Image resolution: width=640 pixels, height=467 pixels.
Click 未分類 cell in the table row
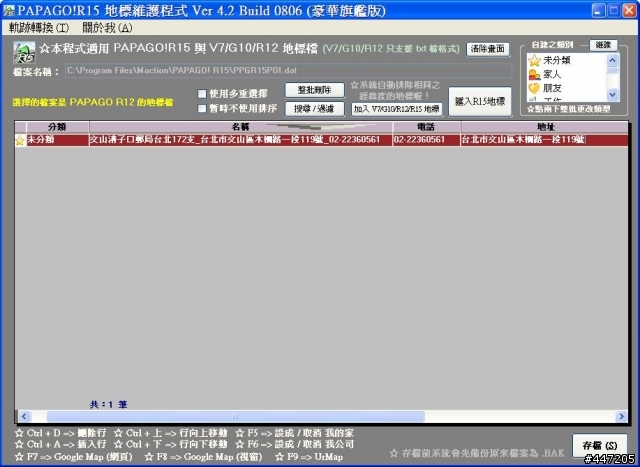[x=58, y=140]
